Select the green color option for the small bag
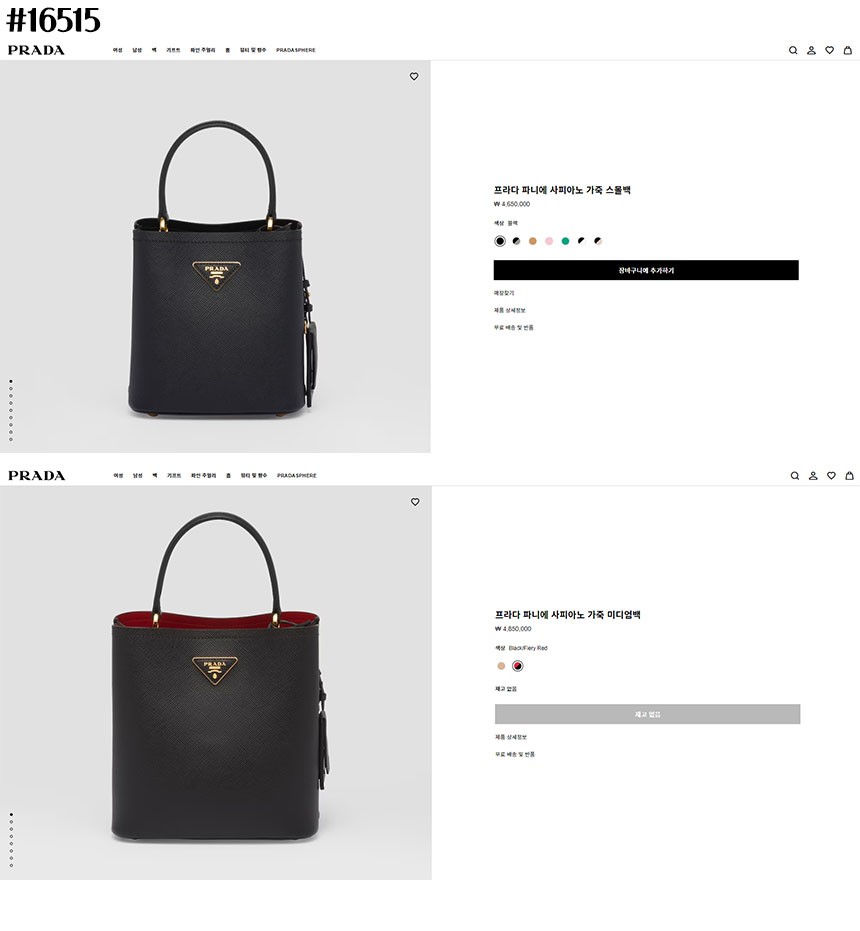The width and height of the screenshot is (860, 931). [565, 241]
